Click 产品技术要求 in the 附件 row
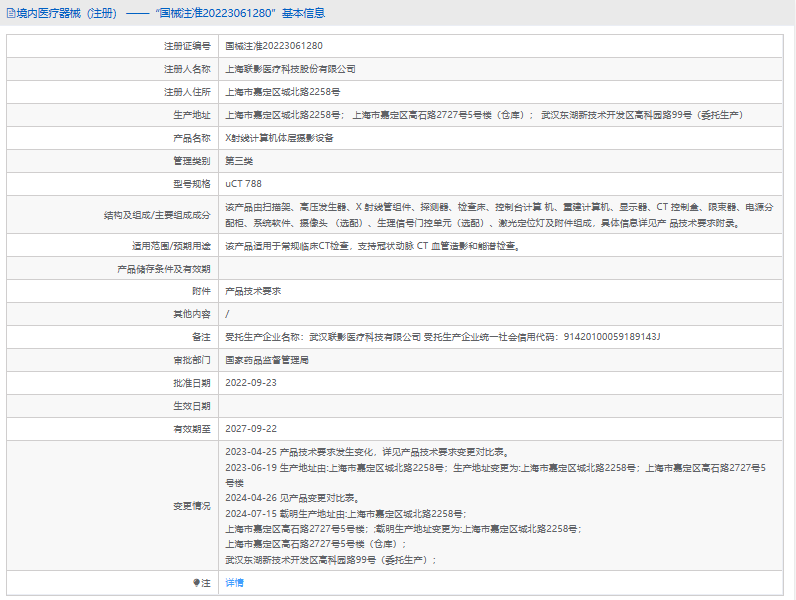Screen dimensions: 796x600 [x=253, y=291]
